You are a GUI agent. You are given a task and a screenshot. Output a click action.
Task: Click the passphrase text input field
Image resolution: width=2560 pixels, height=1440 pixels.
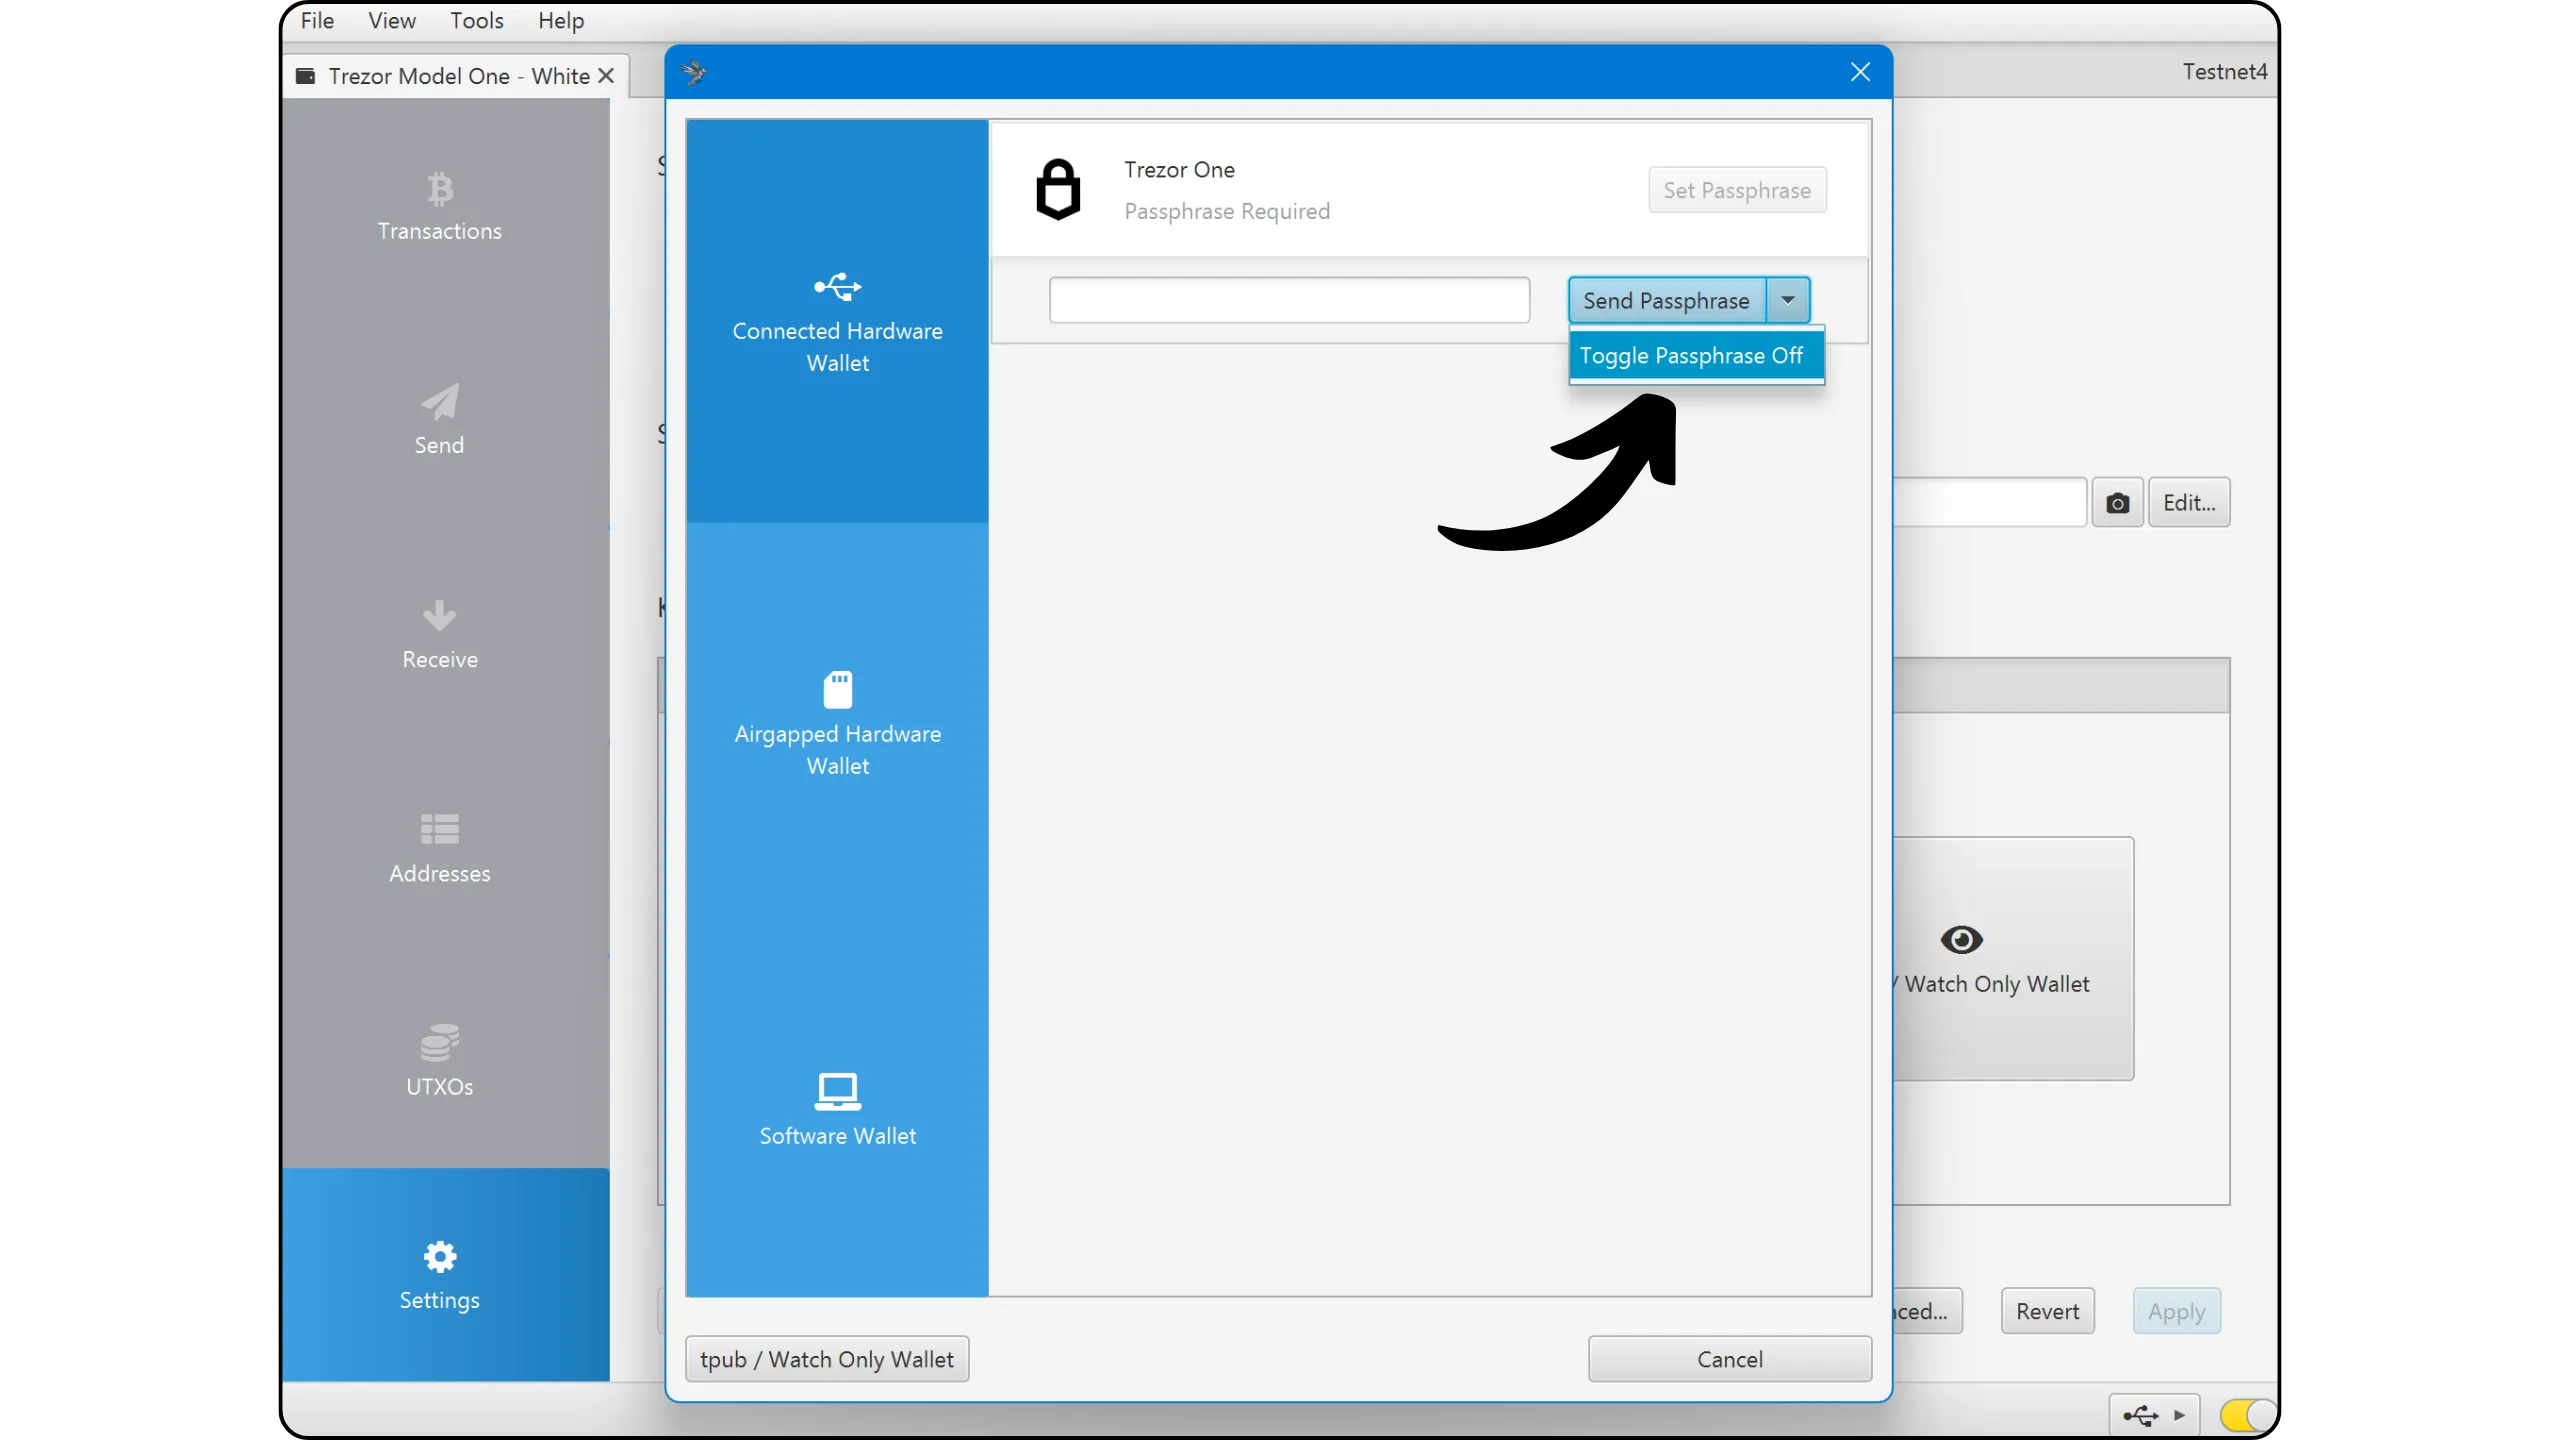tap(1288, 300)
